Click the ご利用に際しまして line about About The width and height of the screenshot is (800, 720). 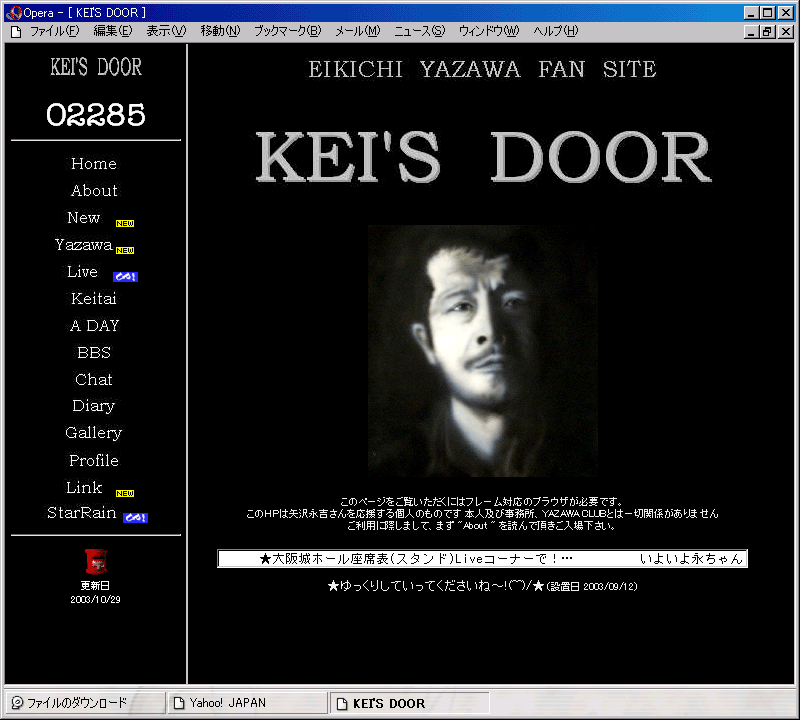[x=481, y=526]
